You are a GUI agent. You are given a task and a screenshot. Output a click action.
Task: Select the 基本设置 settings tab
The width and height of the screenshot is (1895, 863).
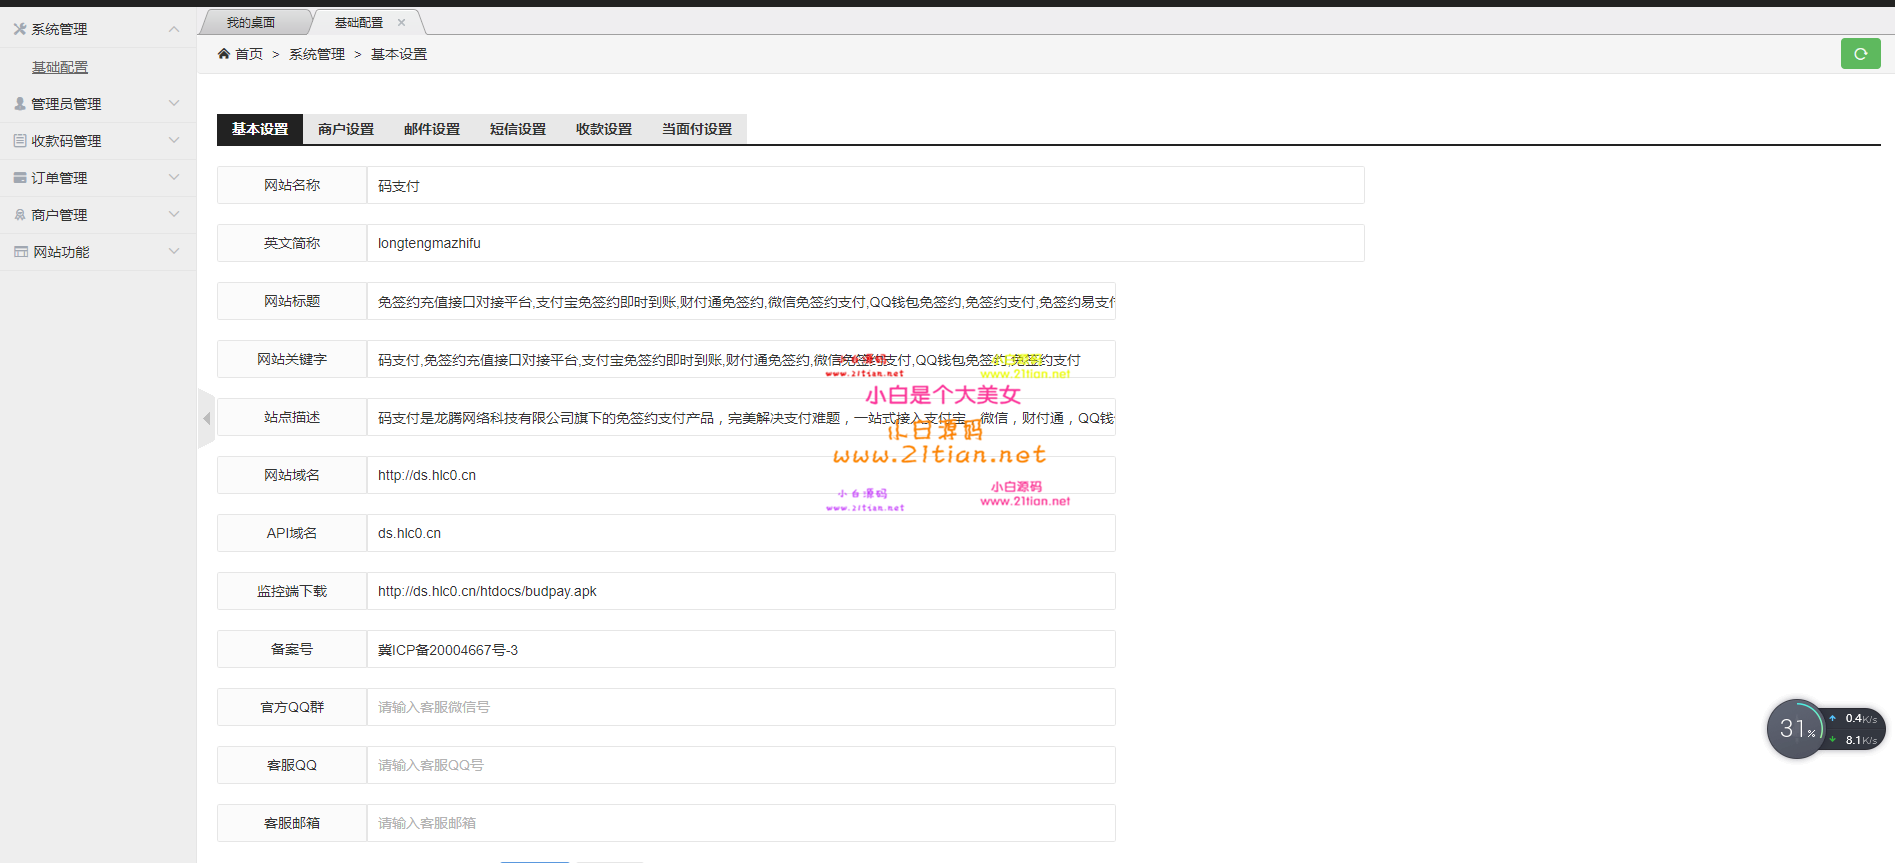click(260, 129)
